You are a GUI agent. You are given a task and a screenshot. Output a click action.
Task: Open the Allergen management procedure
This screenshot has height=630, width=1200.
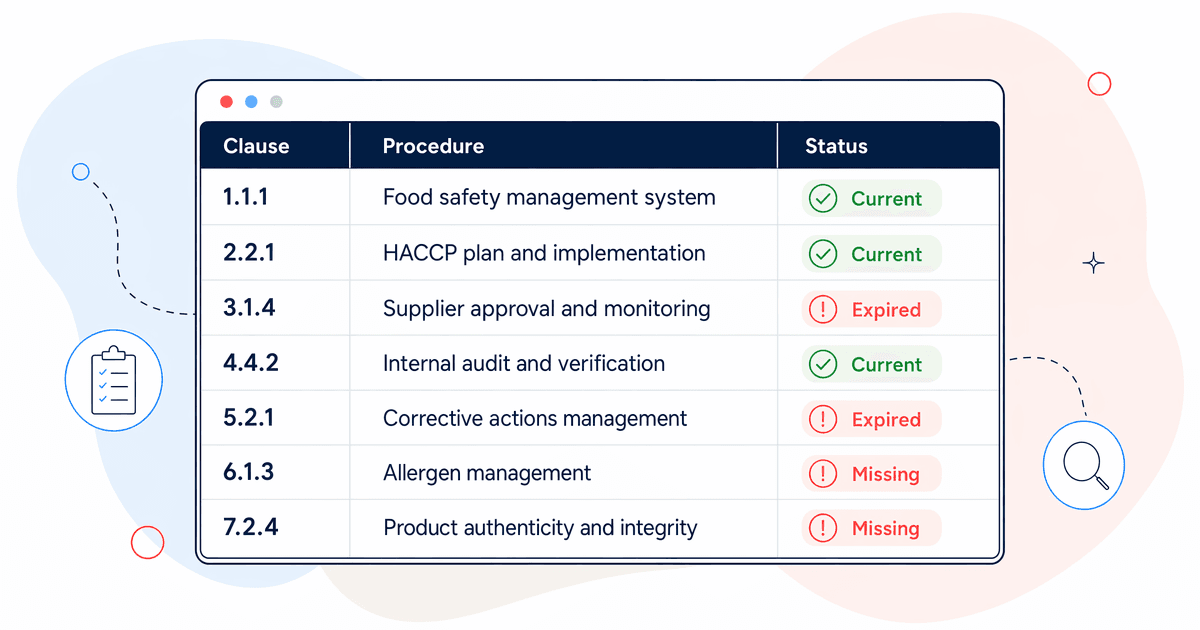tap(487, 473)
